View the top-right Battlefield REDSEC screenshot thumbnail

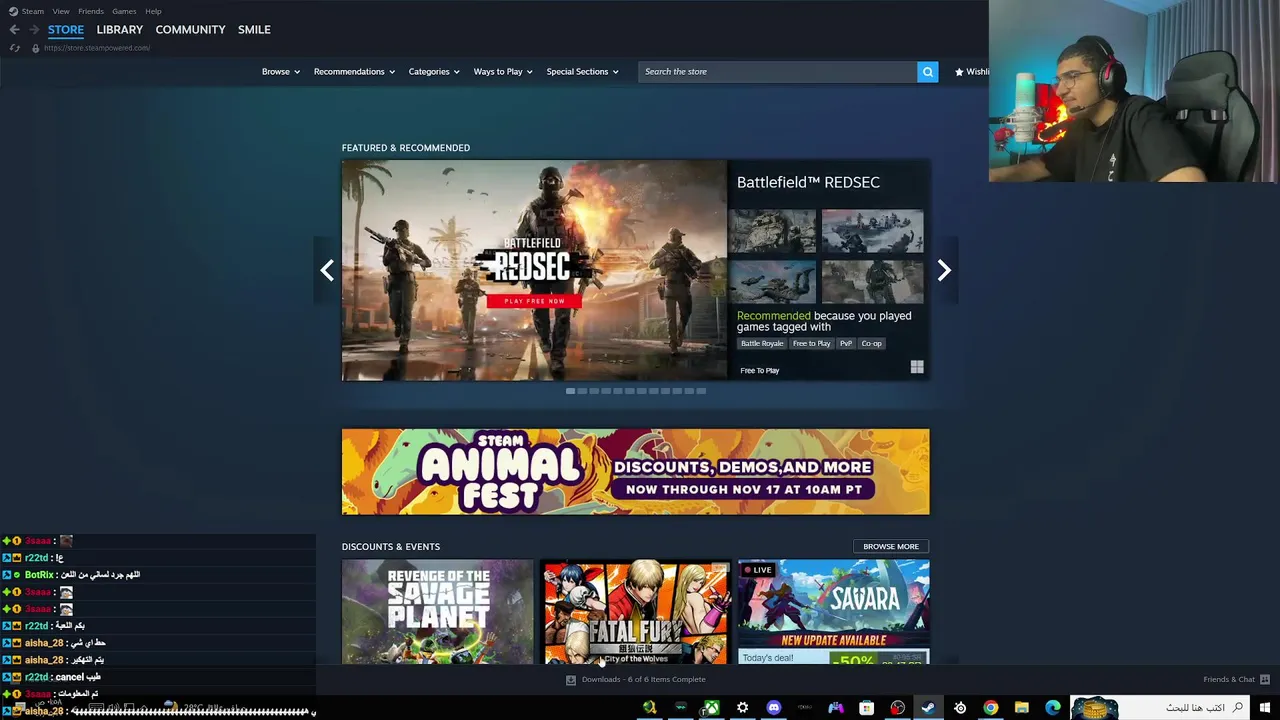[x=872, y=232]
